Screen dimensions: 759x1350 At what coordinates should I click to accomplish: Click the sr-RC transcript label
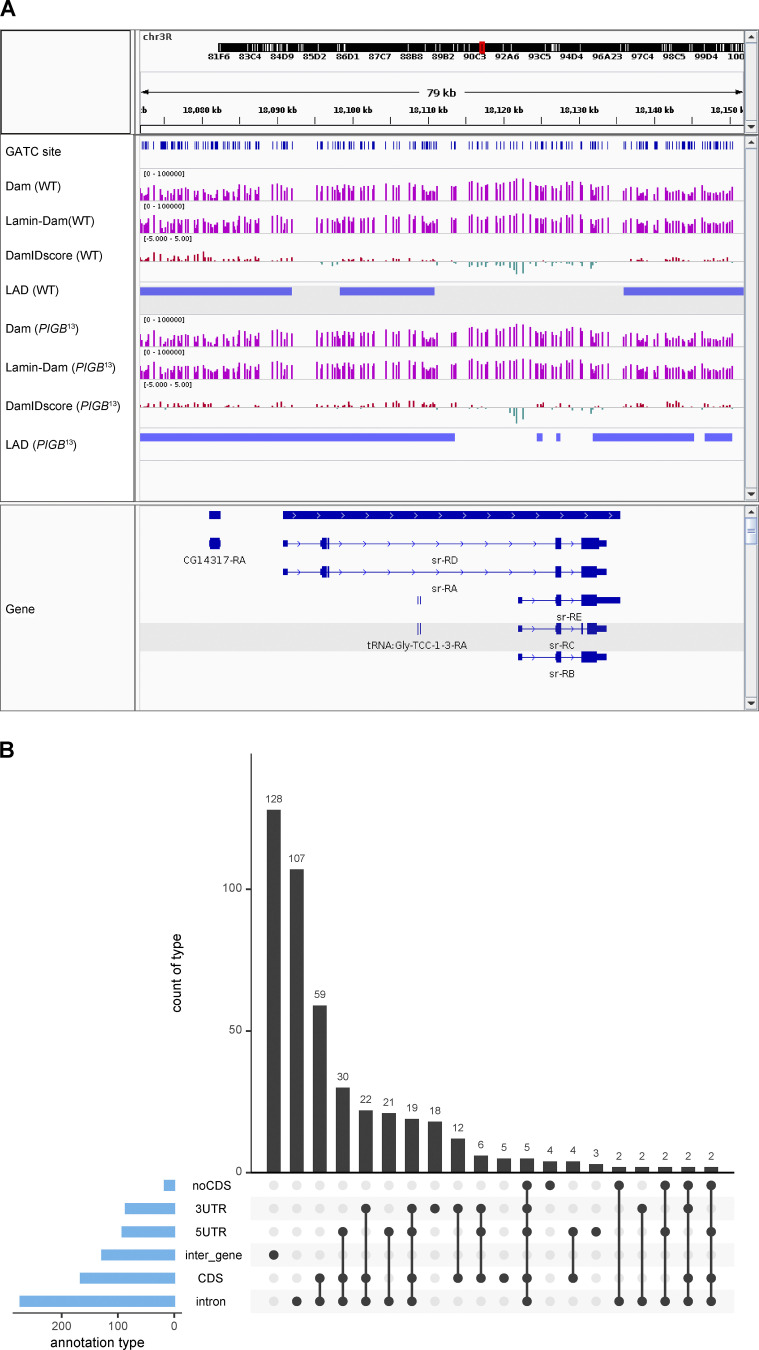[x=562, y=646]
